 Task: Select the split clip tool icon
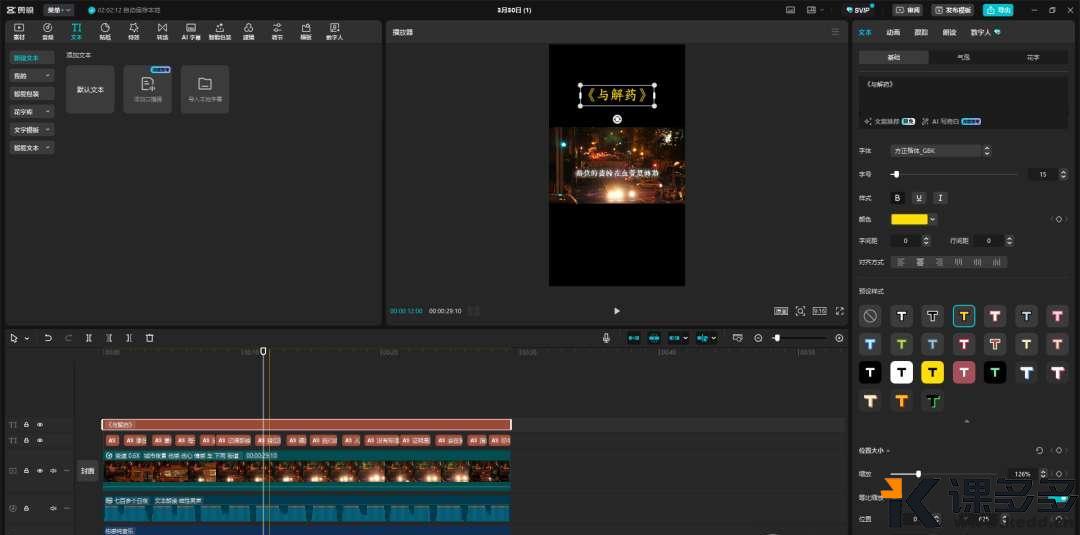(89, 338)
